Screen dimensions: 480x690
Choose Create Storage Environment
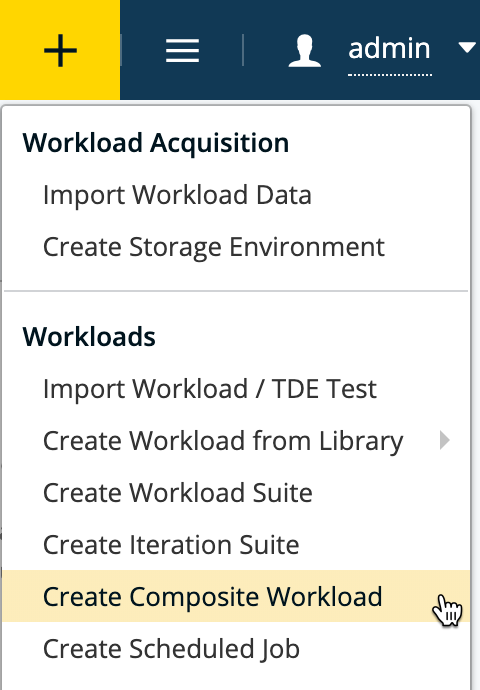(214, 247)
